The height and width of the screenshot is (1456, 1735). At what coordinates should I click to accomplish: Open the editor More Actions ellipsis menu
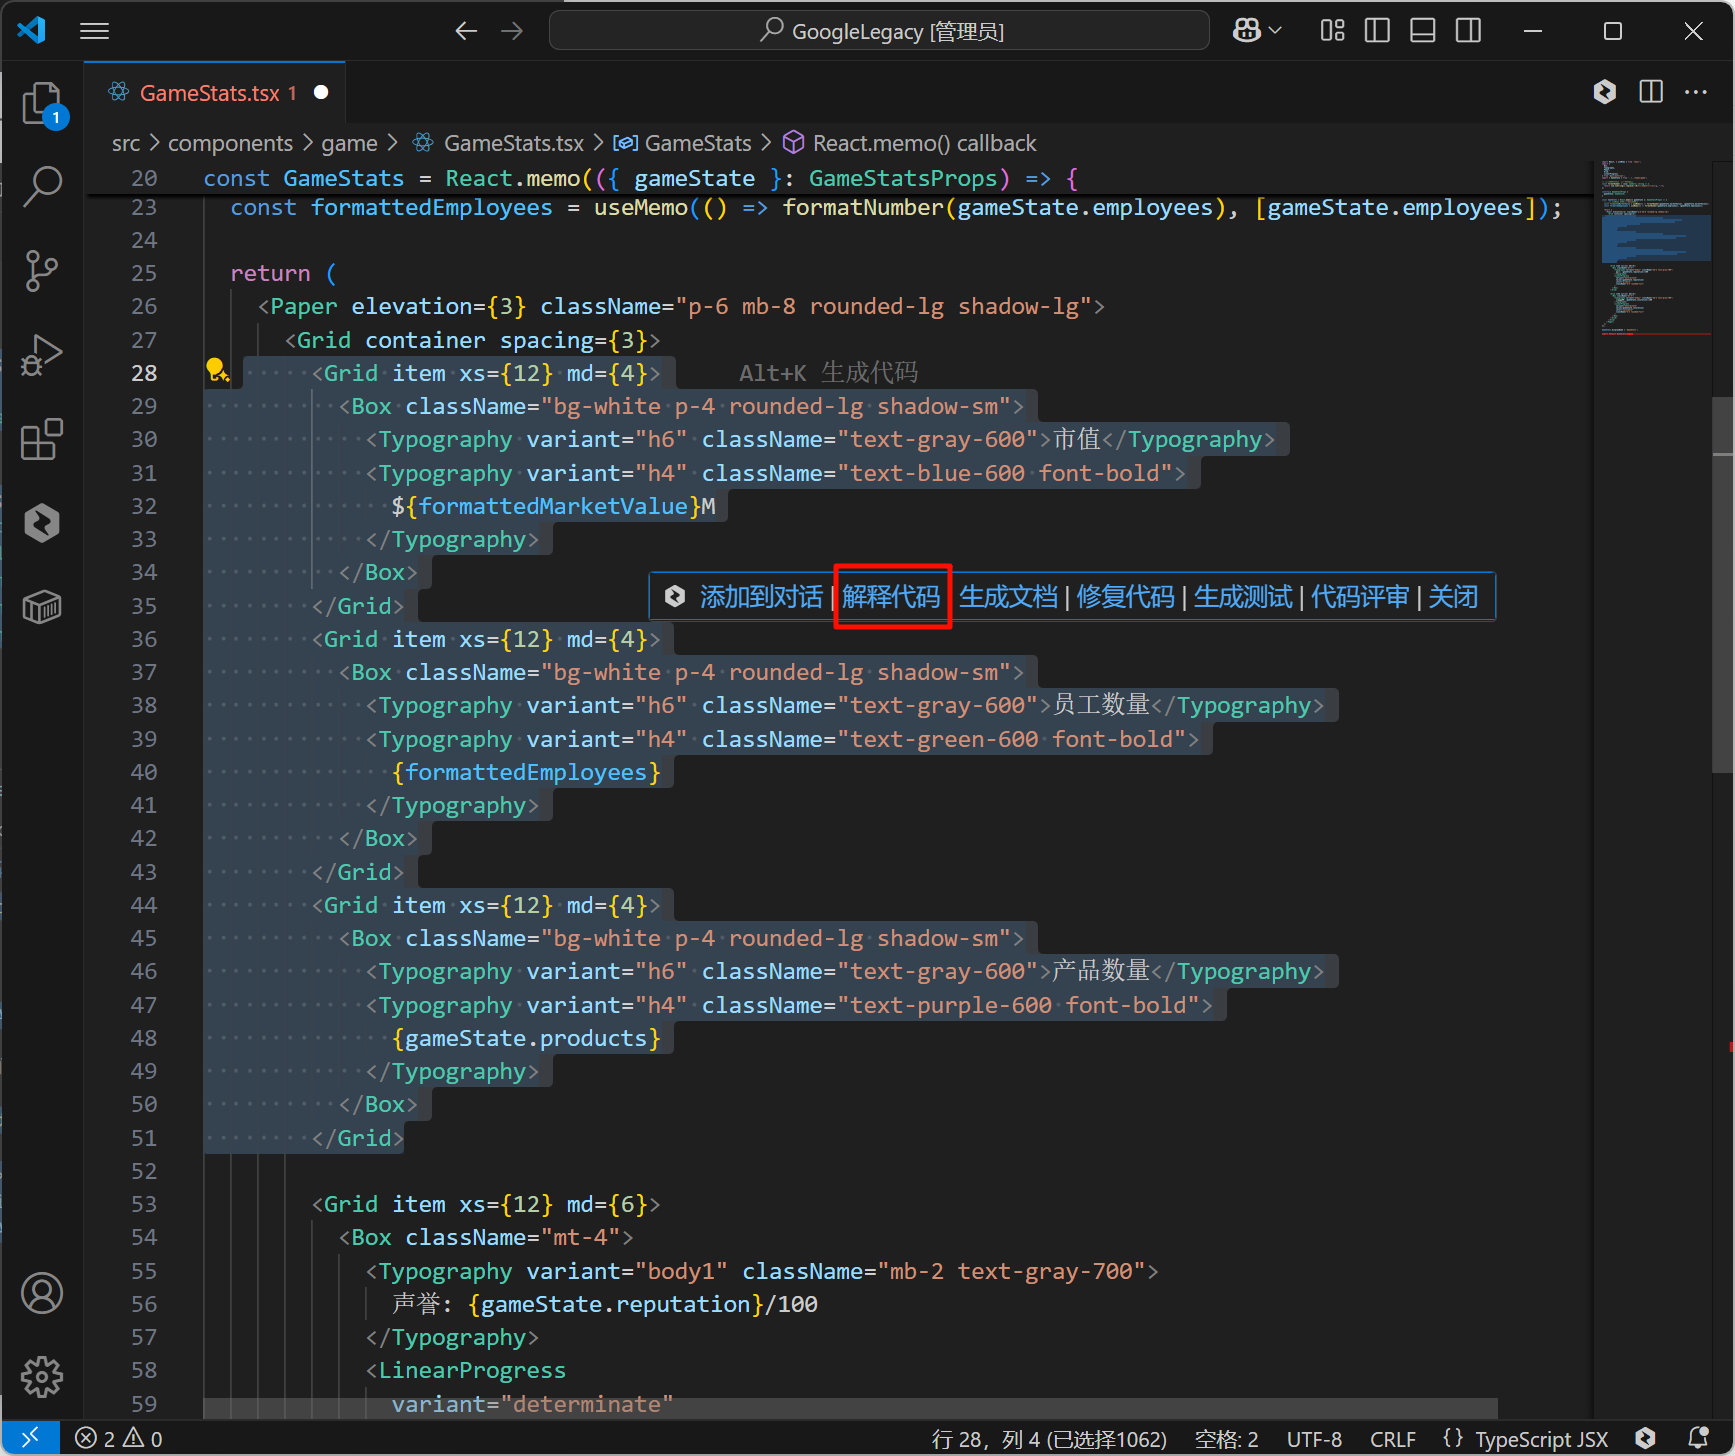point(1696,92)
